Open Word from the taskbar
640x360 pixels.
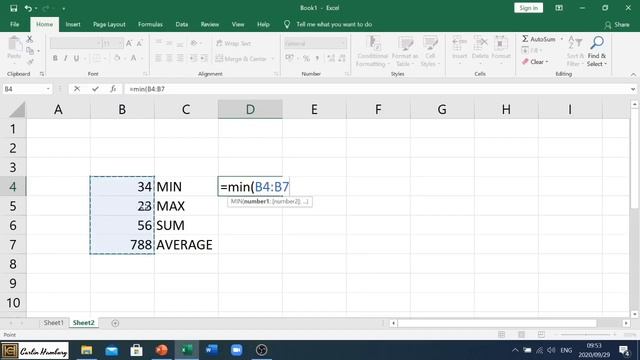pos(211,350)
